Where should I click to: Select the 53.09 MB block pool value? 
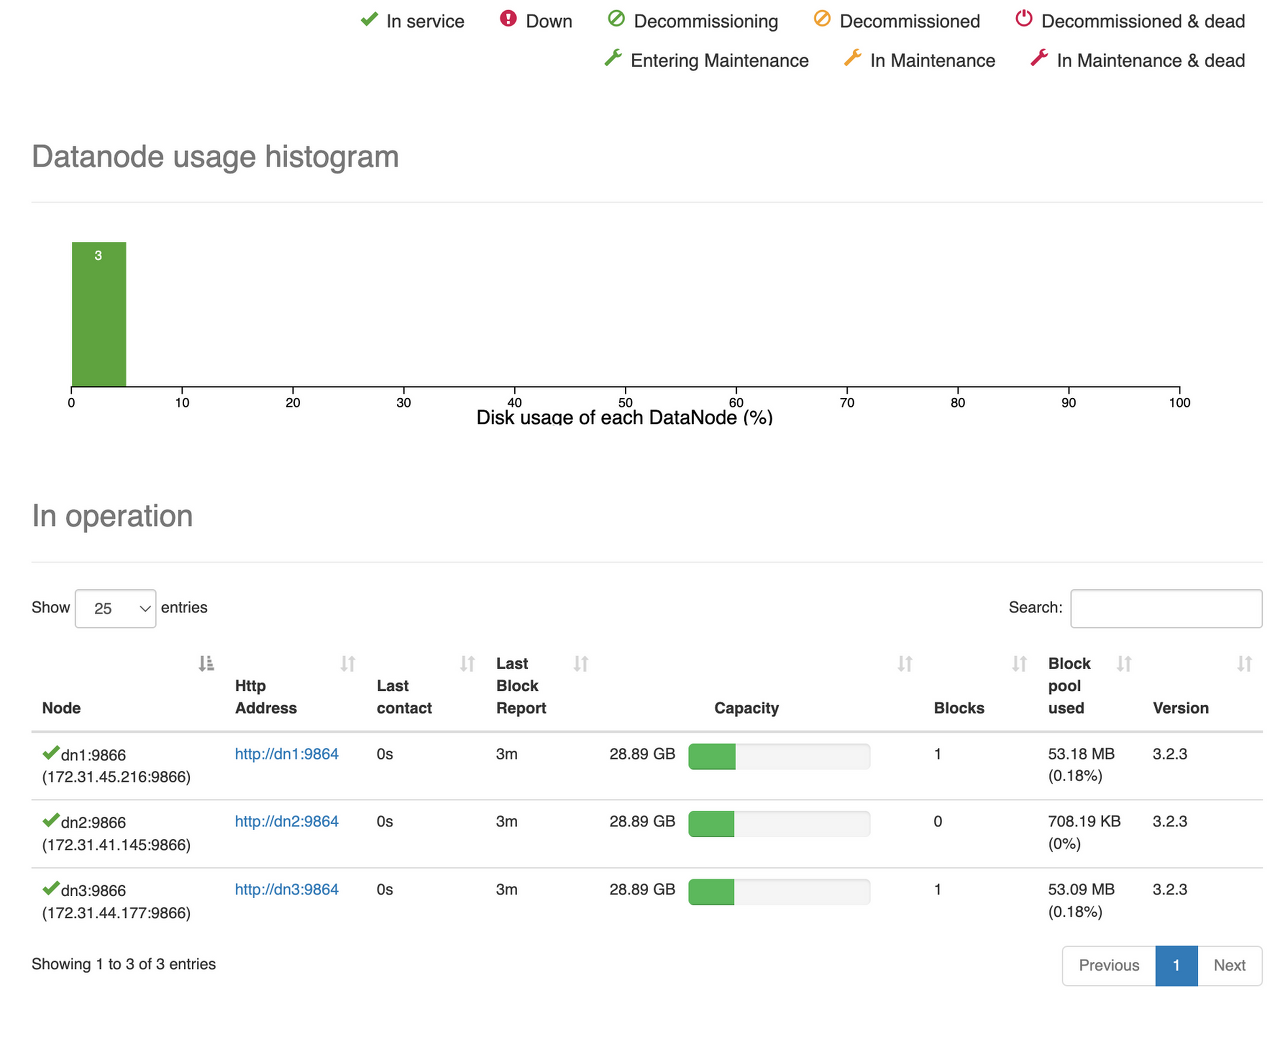(x=1081, y=890)
